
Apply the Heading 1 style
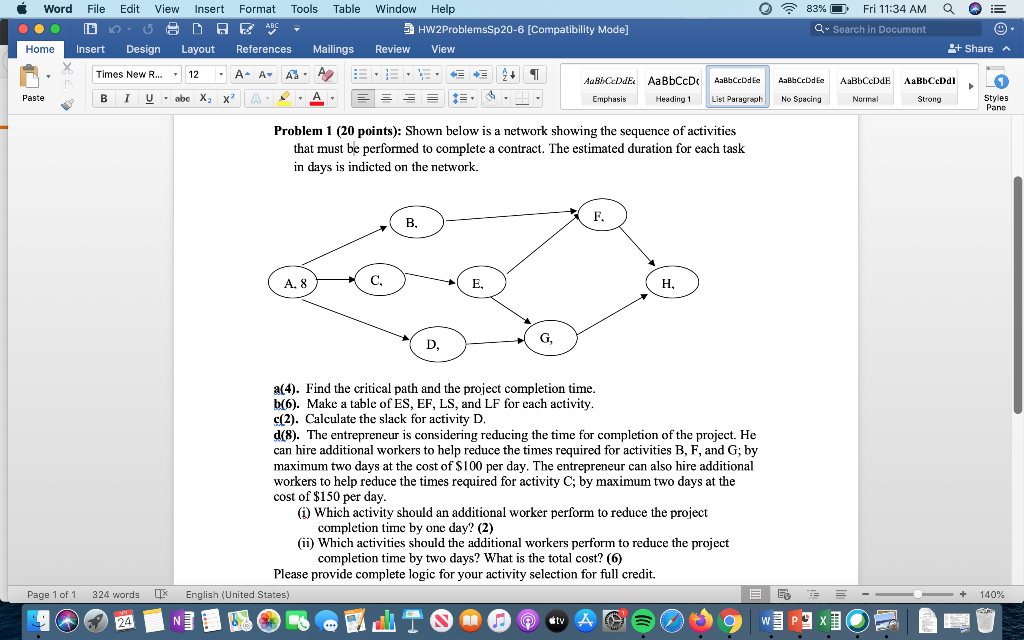coord(673,87)
